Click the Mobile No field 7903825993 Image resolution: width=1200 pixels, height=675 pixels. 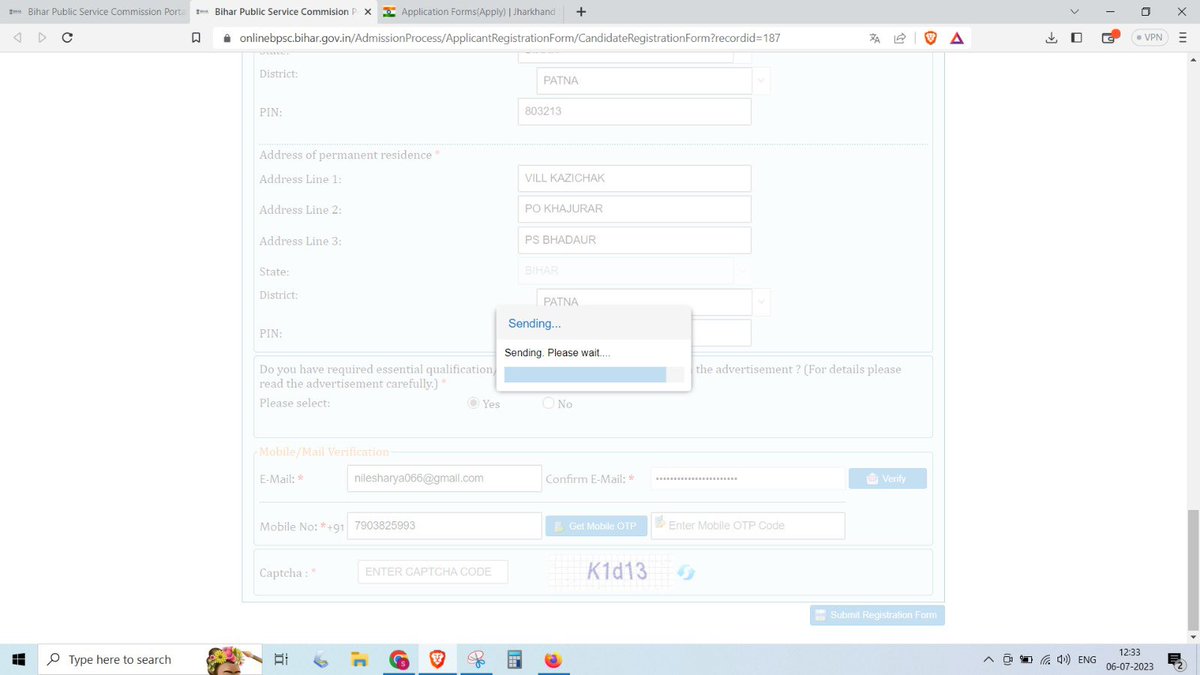click(x=444, y=525)
